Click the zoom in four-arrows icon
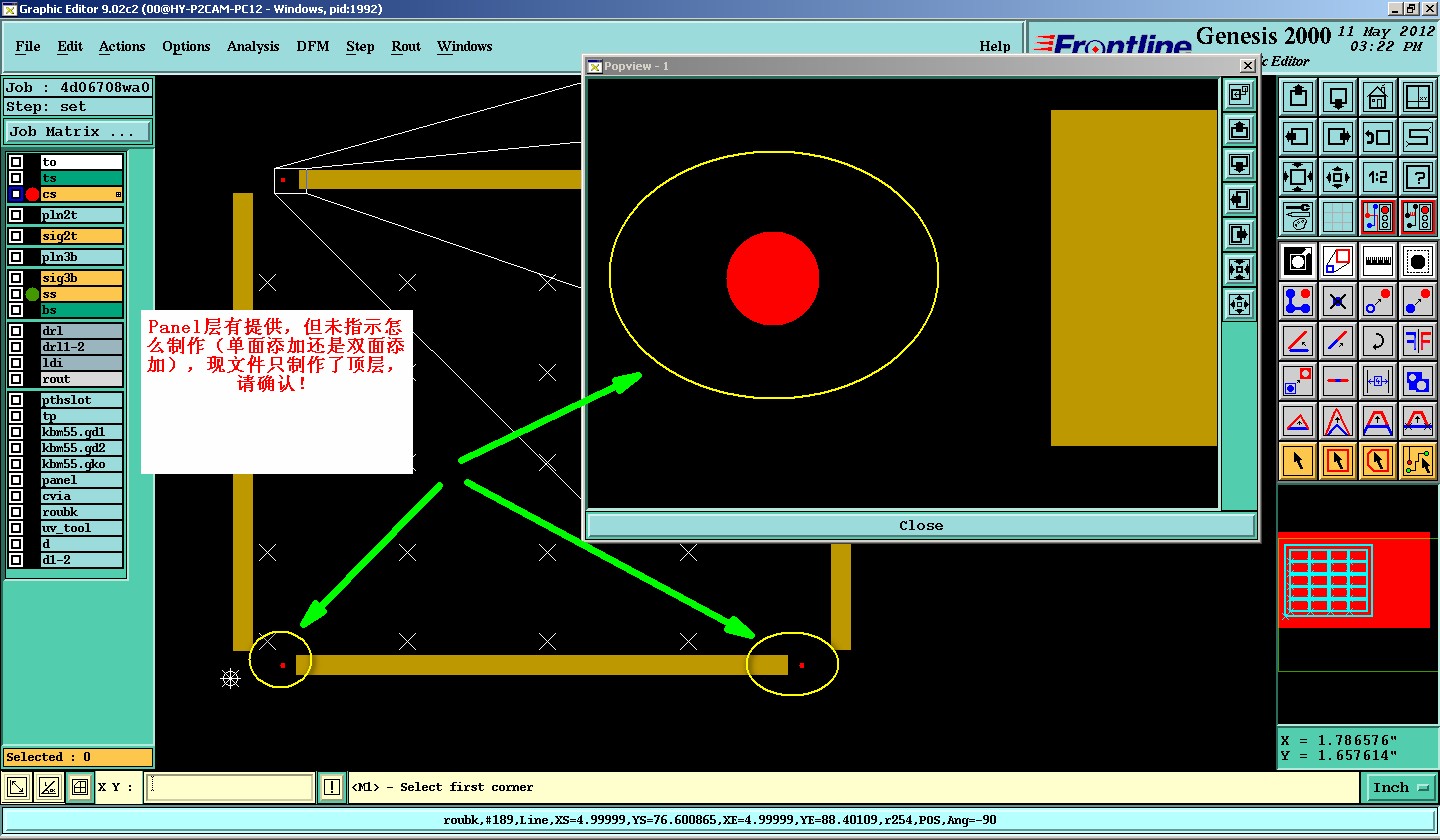Screen dimensions: 1440x840 click(1298, 177)
